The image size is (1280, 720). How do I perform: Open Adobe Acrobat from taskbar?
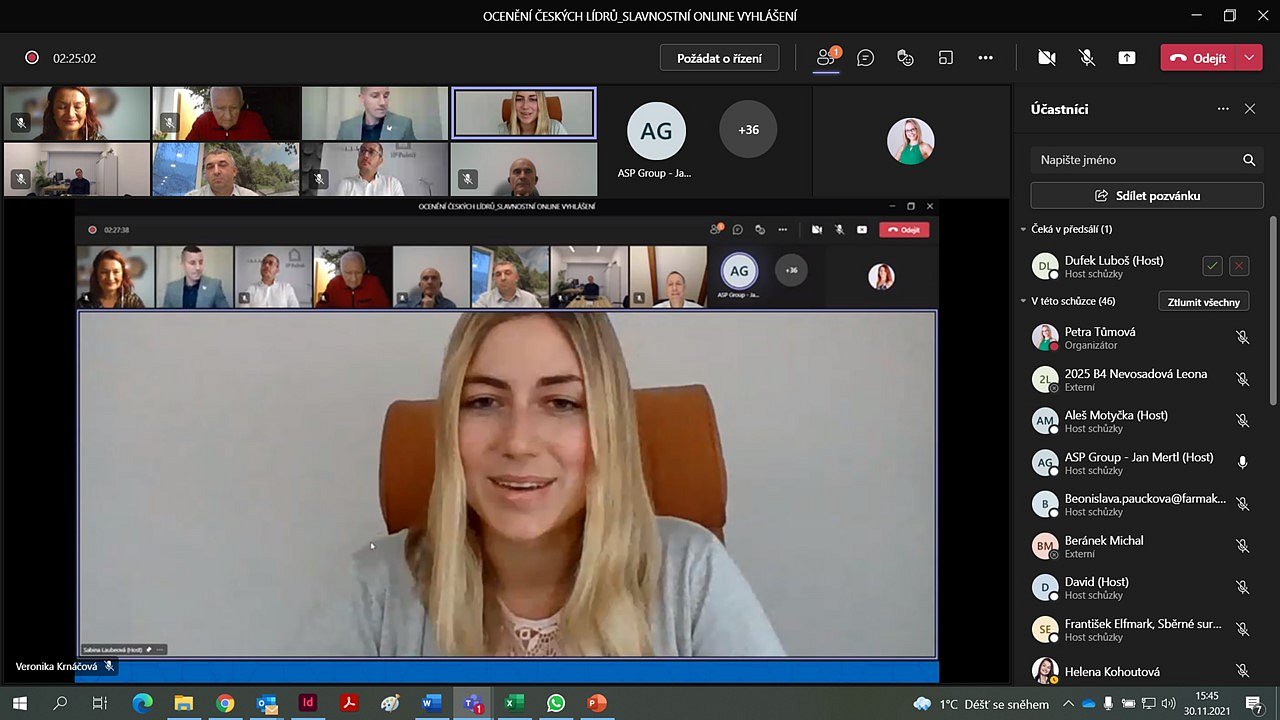point(349,703)
